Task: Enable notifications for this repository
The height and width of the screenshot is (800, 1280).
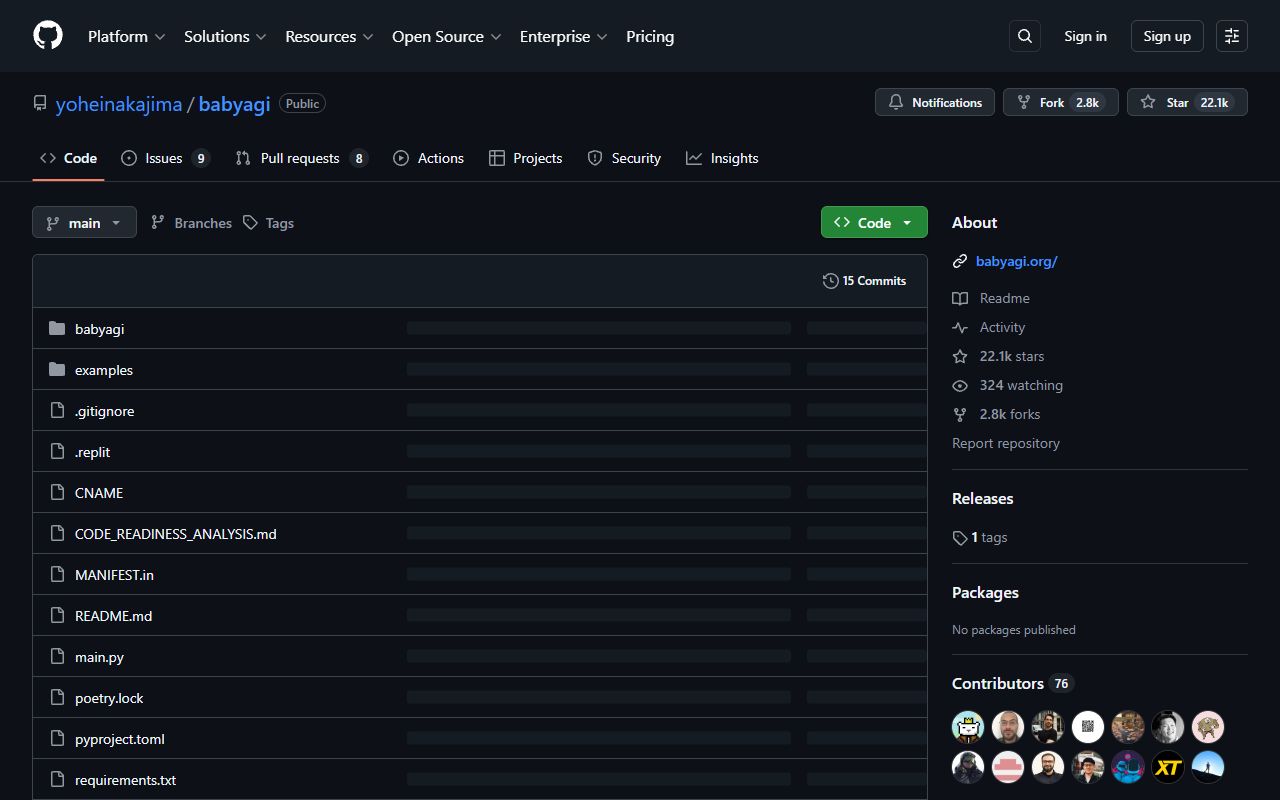Action: [x=934, y=102]
